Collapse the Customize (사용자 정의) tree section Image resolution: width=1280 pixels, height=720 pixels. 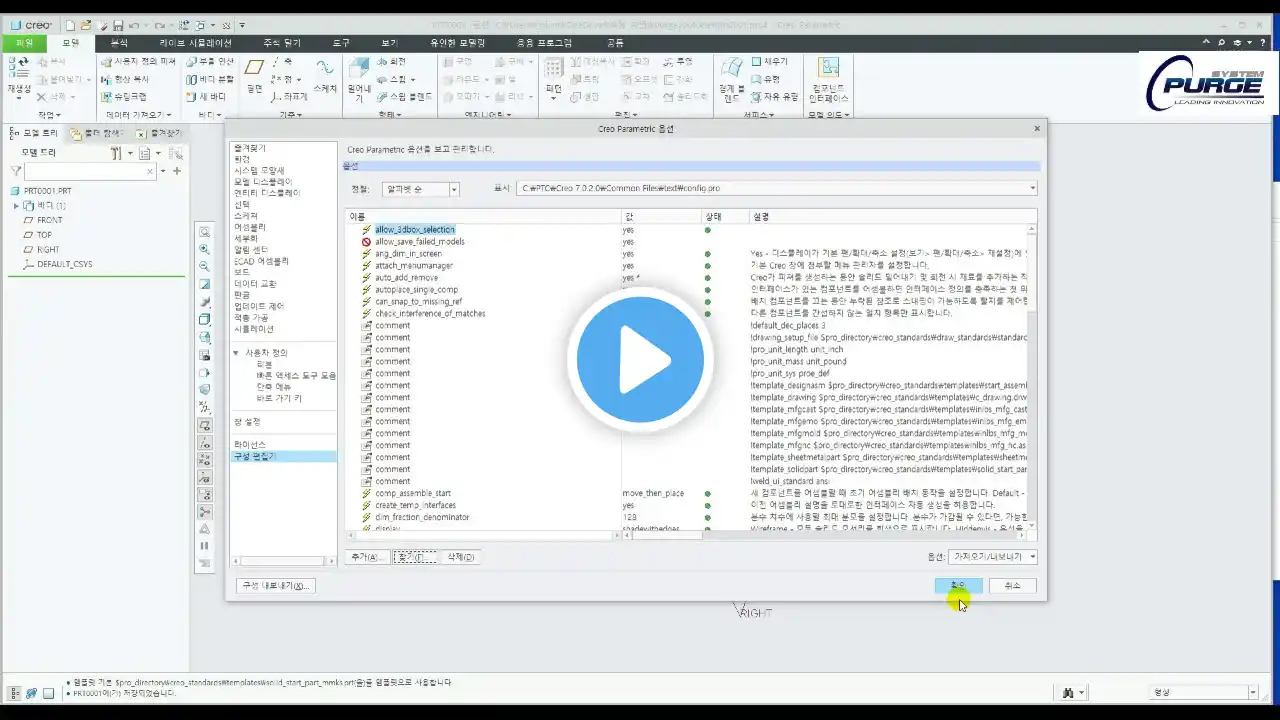click(x=237, y=353)
